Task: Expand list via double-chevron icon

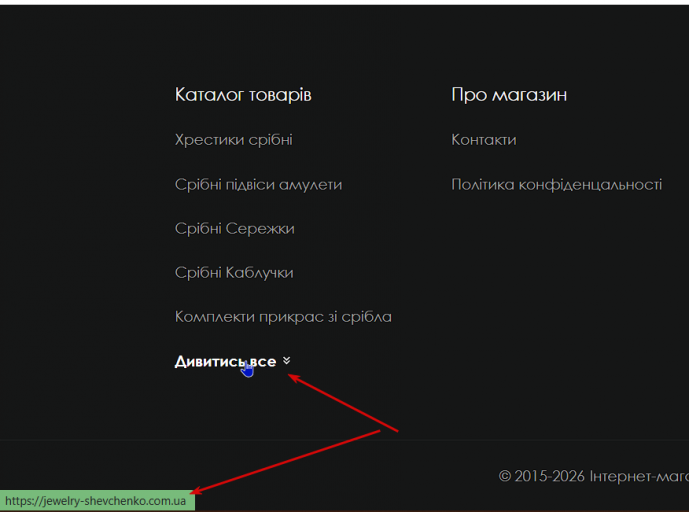Action: coord(286,361)
